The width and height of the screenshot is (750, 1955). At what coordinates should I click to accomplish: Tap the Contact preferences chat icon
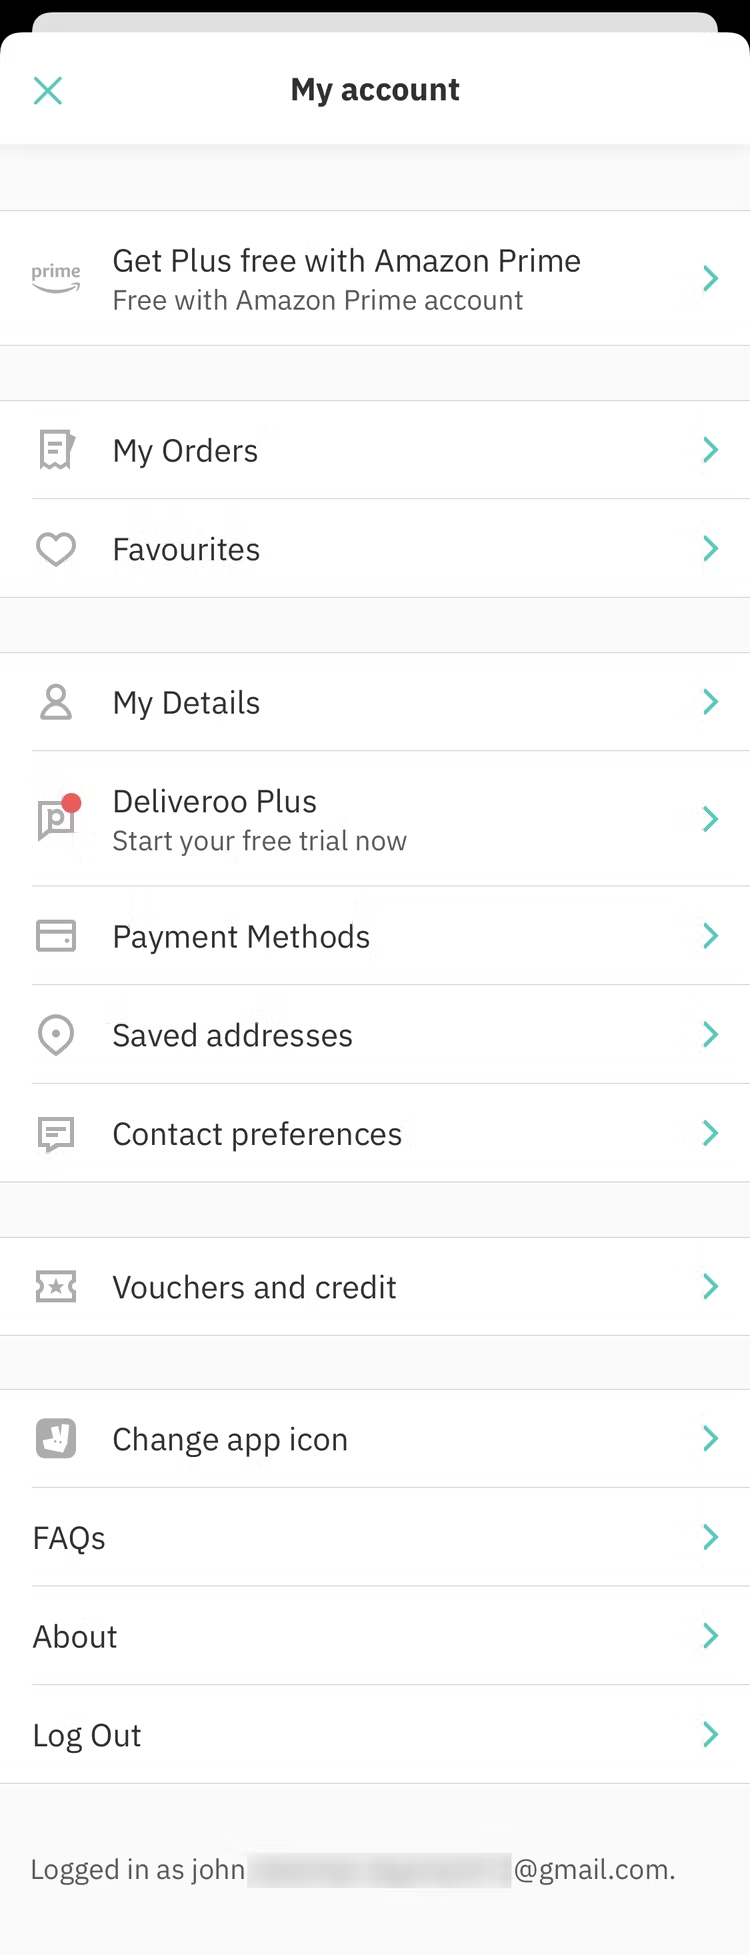pos(56,1134)
